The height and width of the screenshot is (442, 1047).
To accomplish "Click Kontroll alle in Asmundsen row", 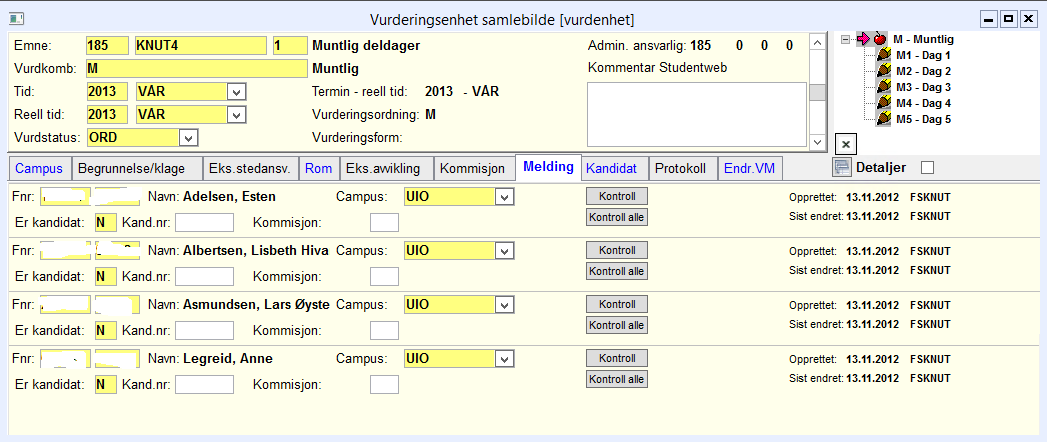I will pyautogui.click(x=617, y=325).
